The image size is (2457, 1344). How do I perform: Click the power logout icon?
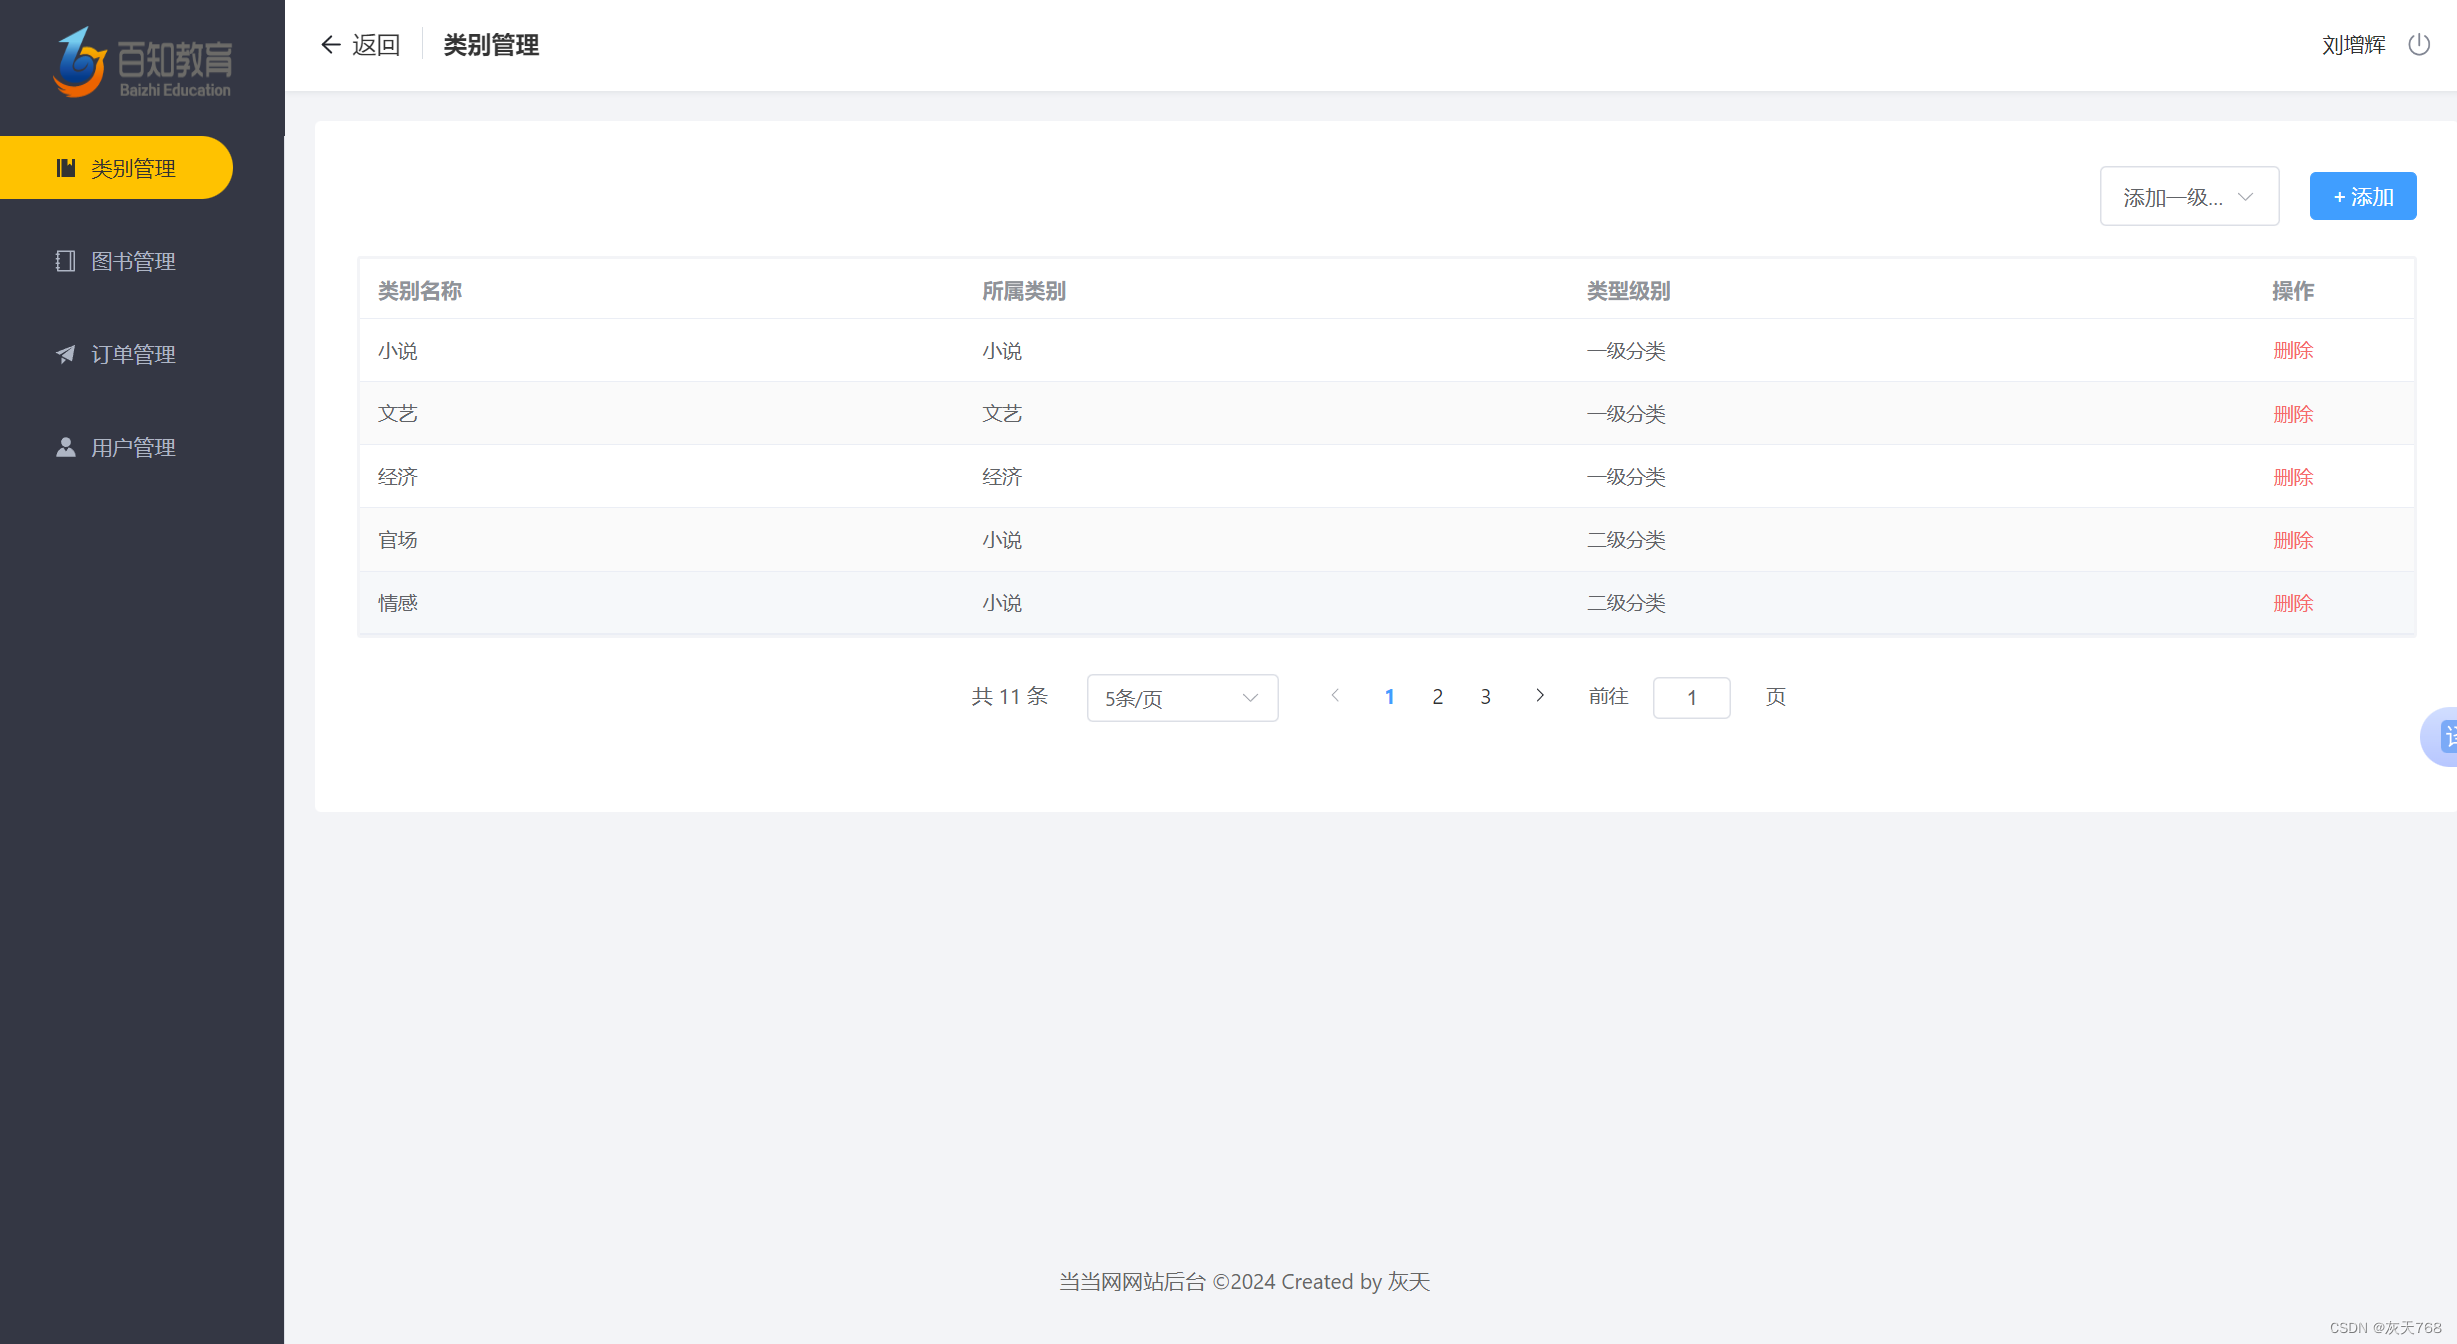[2418, 45]
